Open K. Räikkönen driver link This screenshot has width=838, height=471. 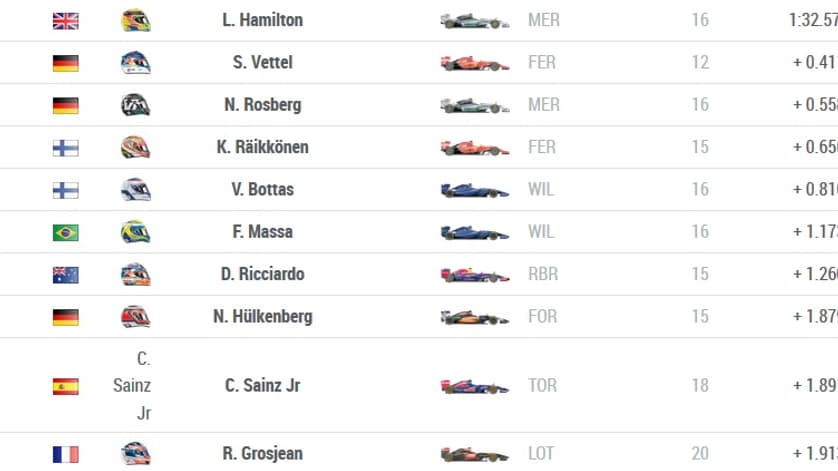click(262, 147)
